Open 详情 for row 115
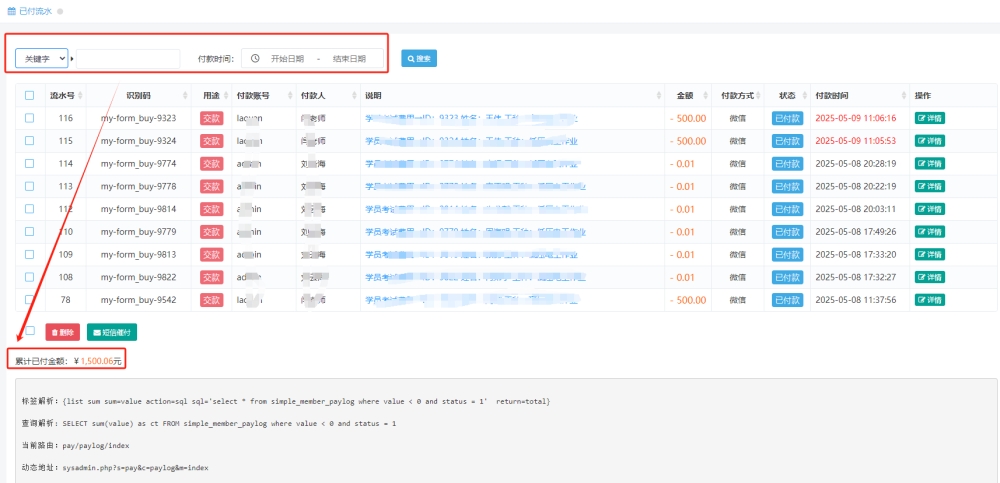 pyautogui.click(x=929, y=141)
